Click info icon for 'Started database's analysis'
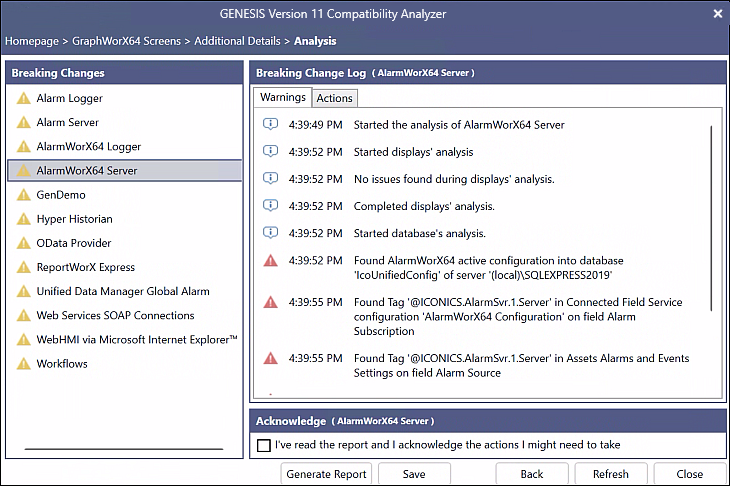Screen dimensions: 730x486 click(270, 233)
